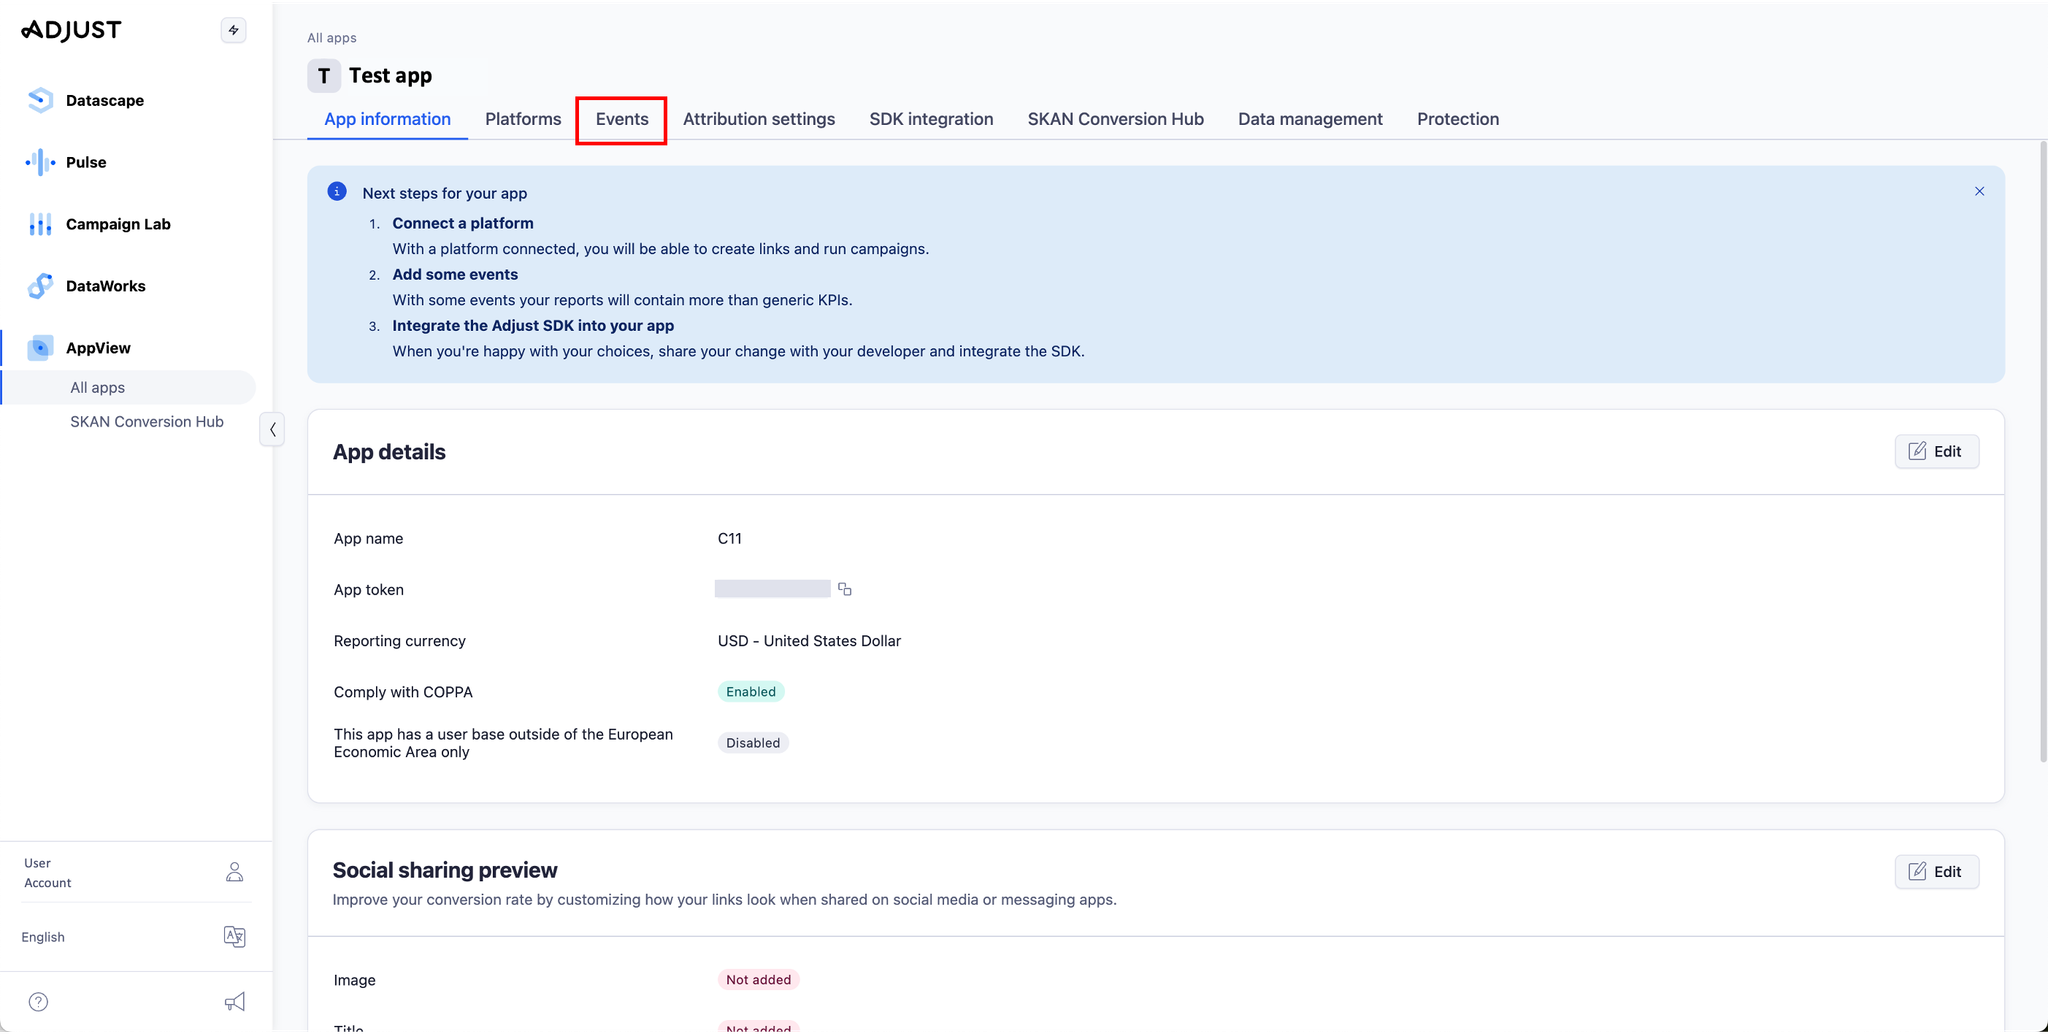Viewport: 2048px width, 1034px height.
Task: Switch to the Events tab
Action: (622, 119)
